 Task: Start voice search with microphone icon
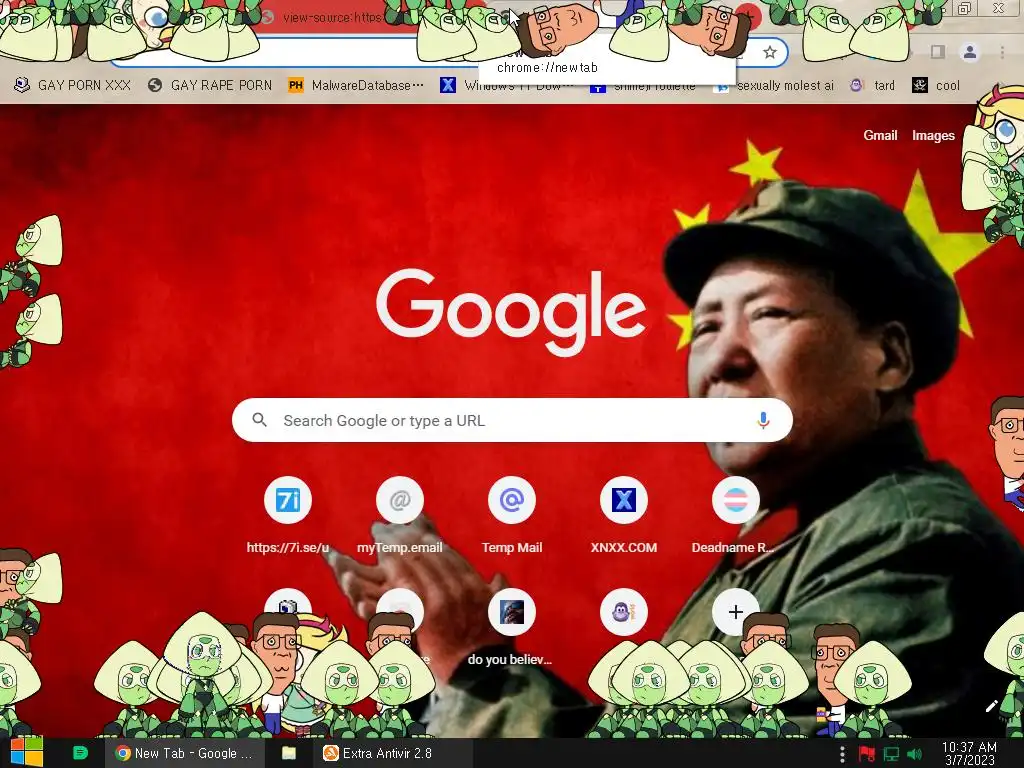click(763, 420)
